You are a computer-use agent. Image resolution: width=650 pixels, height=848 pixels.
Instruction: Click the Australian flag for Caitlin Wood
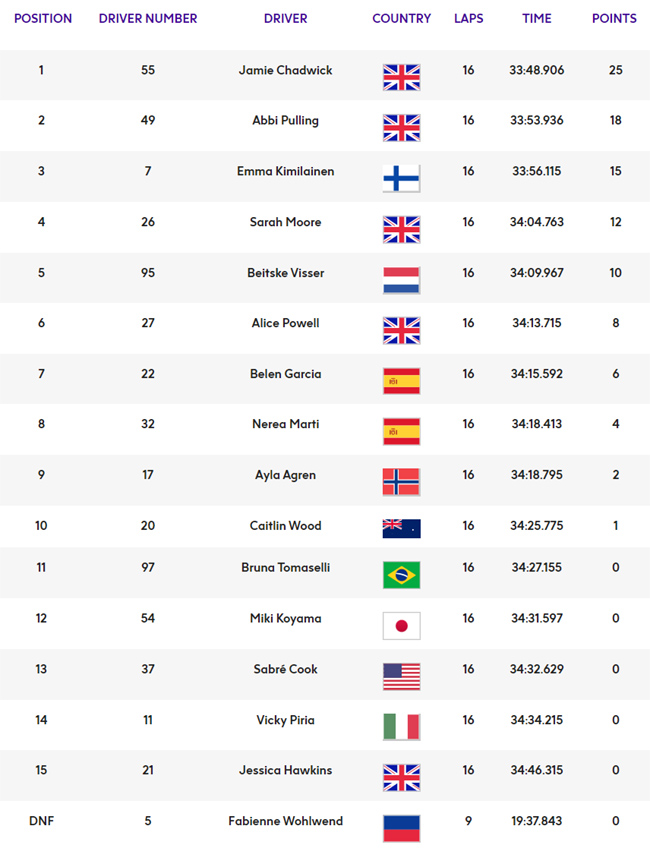(x=401, y=528)
